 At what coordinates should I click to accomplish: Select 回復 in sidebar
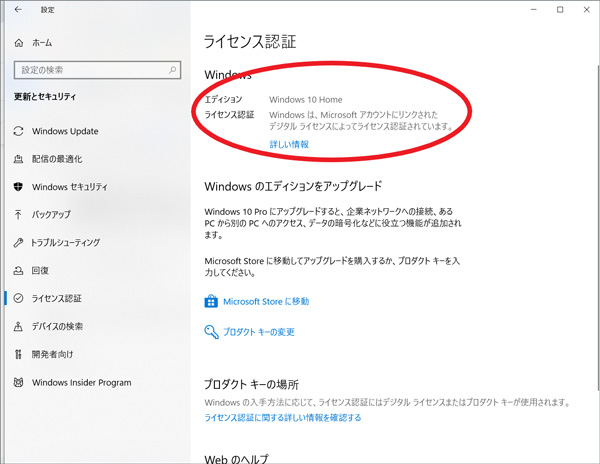click(40, 270)
